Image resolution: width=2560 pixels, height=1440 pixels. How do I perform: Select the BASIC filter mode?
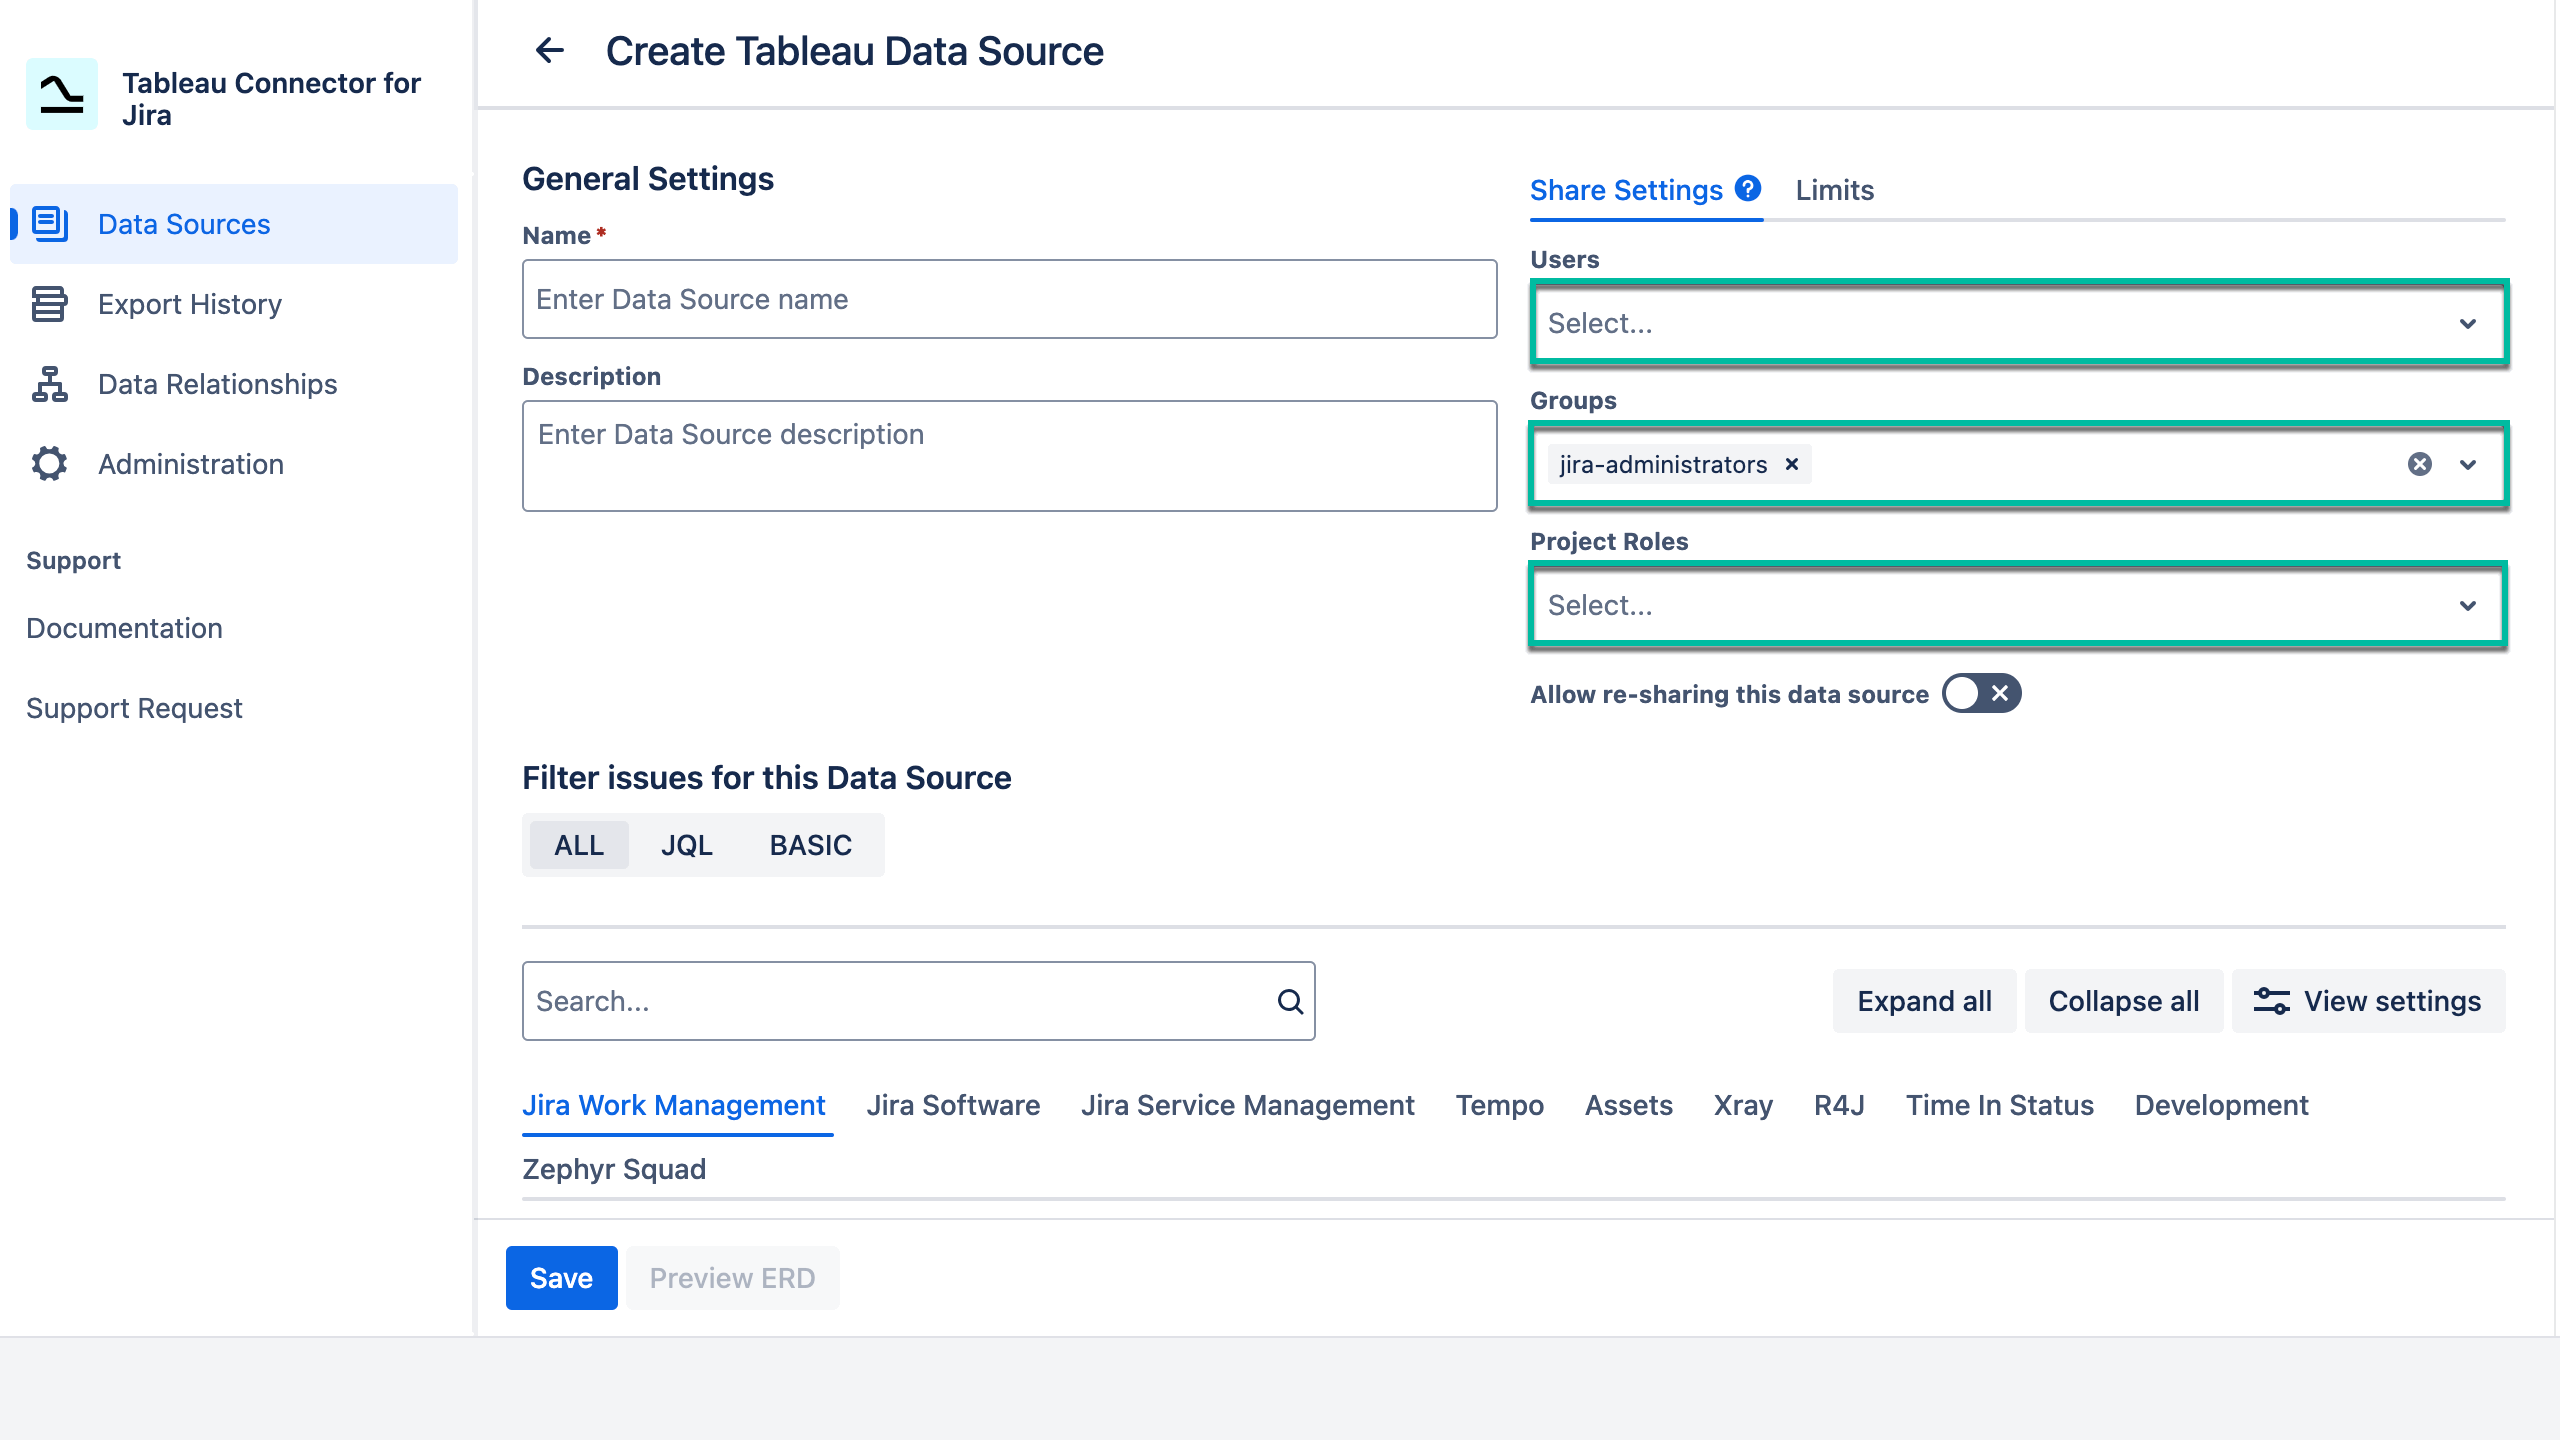click(810, 846)
